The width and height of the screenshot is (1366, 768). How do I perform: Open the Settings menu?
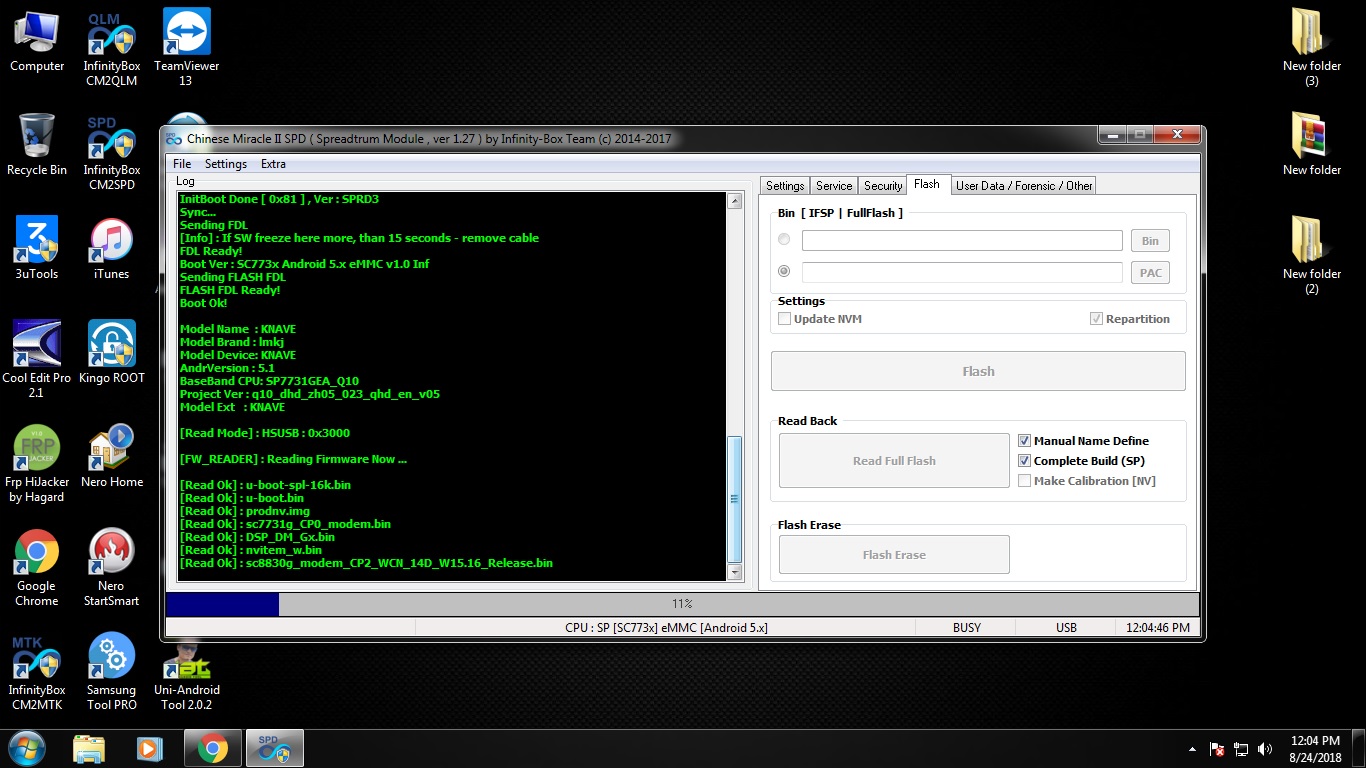(226, 164)
